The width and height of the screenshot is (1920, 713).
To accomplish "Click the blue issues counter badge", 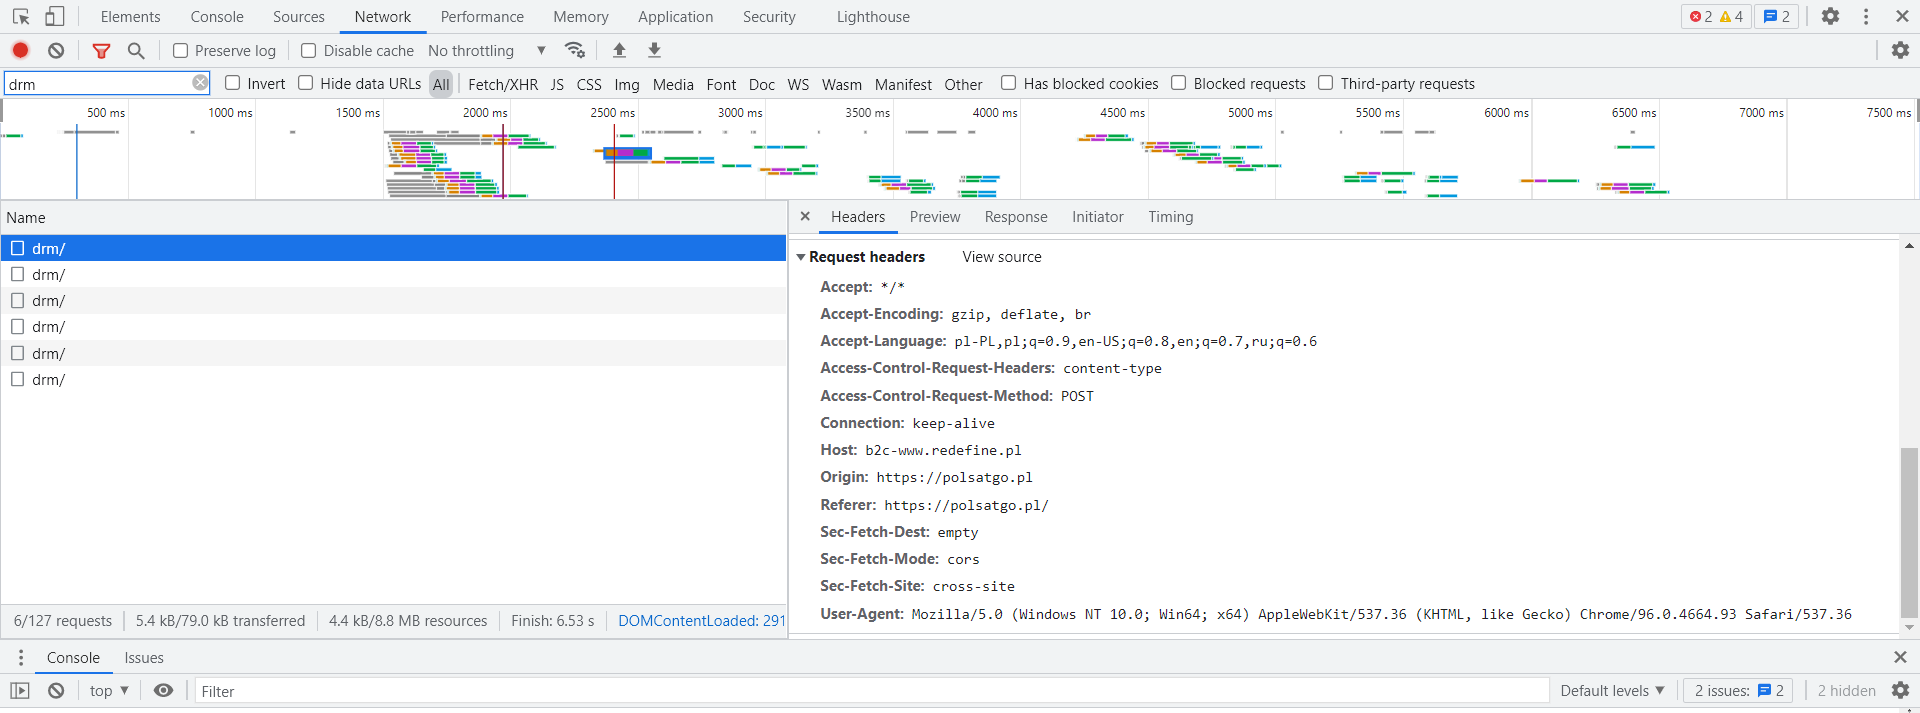I will pyautogui.click(x=1777, y=16).
